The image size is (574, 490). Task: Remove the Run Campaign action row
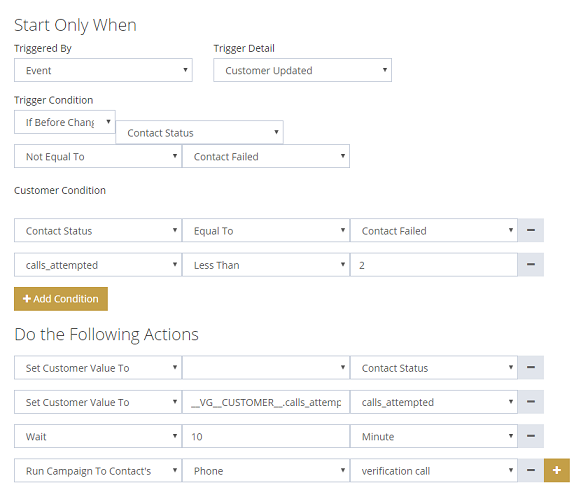pyautogui.click(x=530, y=470)
